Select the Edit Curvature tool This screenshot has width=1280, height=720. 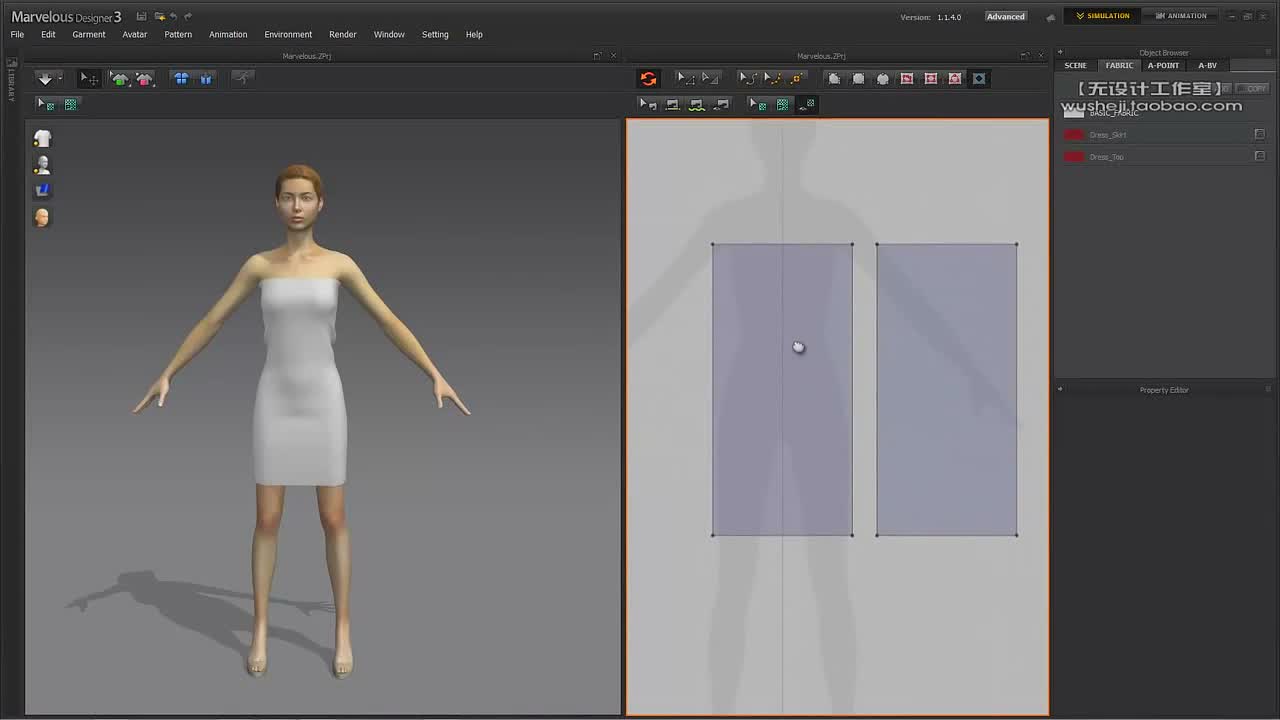747,78
